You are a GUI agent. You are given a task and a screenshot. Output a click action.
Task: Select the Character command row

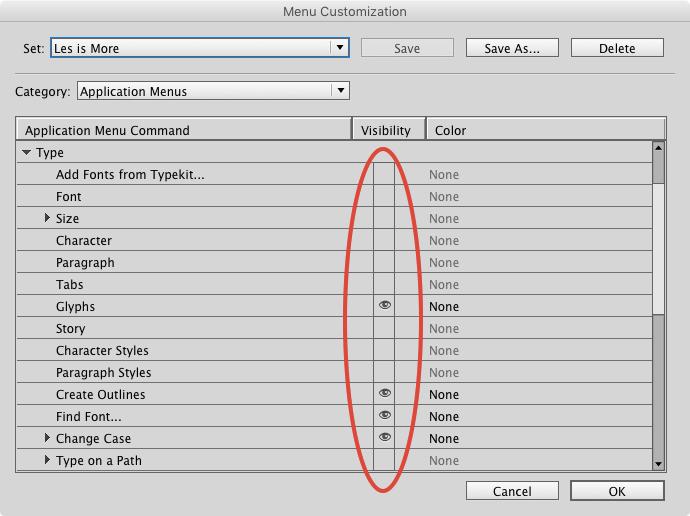[x=334, y=240]
